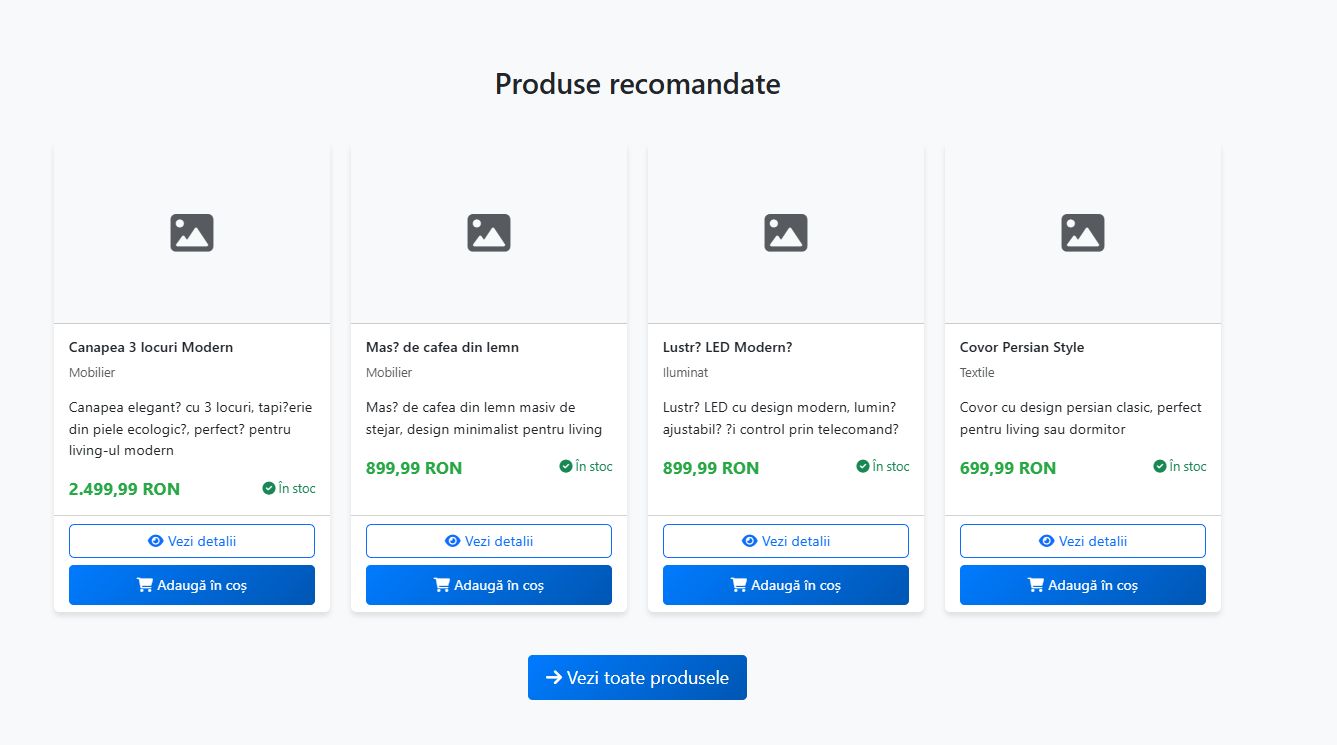The width and height of the screenshot is (1337, 745).
Task: Click image placeholder icon on Covor Persian card
Action: (x=1083, y=232)
